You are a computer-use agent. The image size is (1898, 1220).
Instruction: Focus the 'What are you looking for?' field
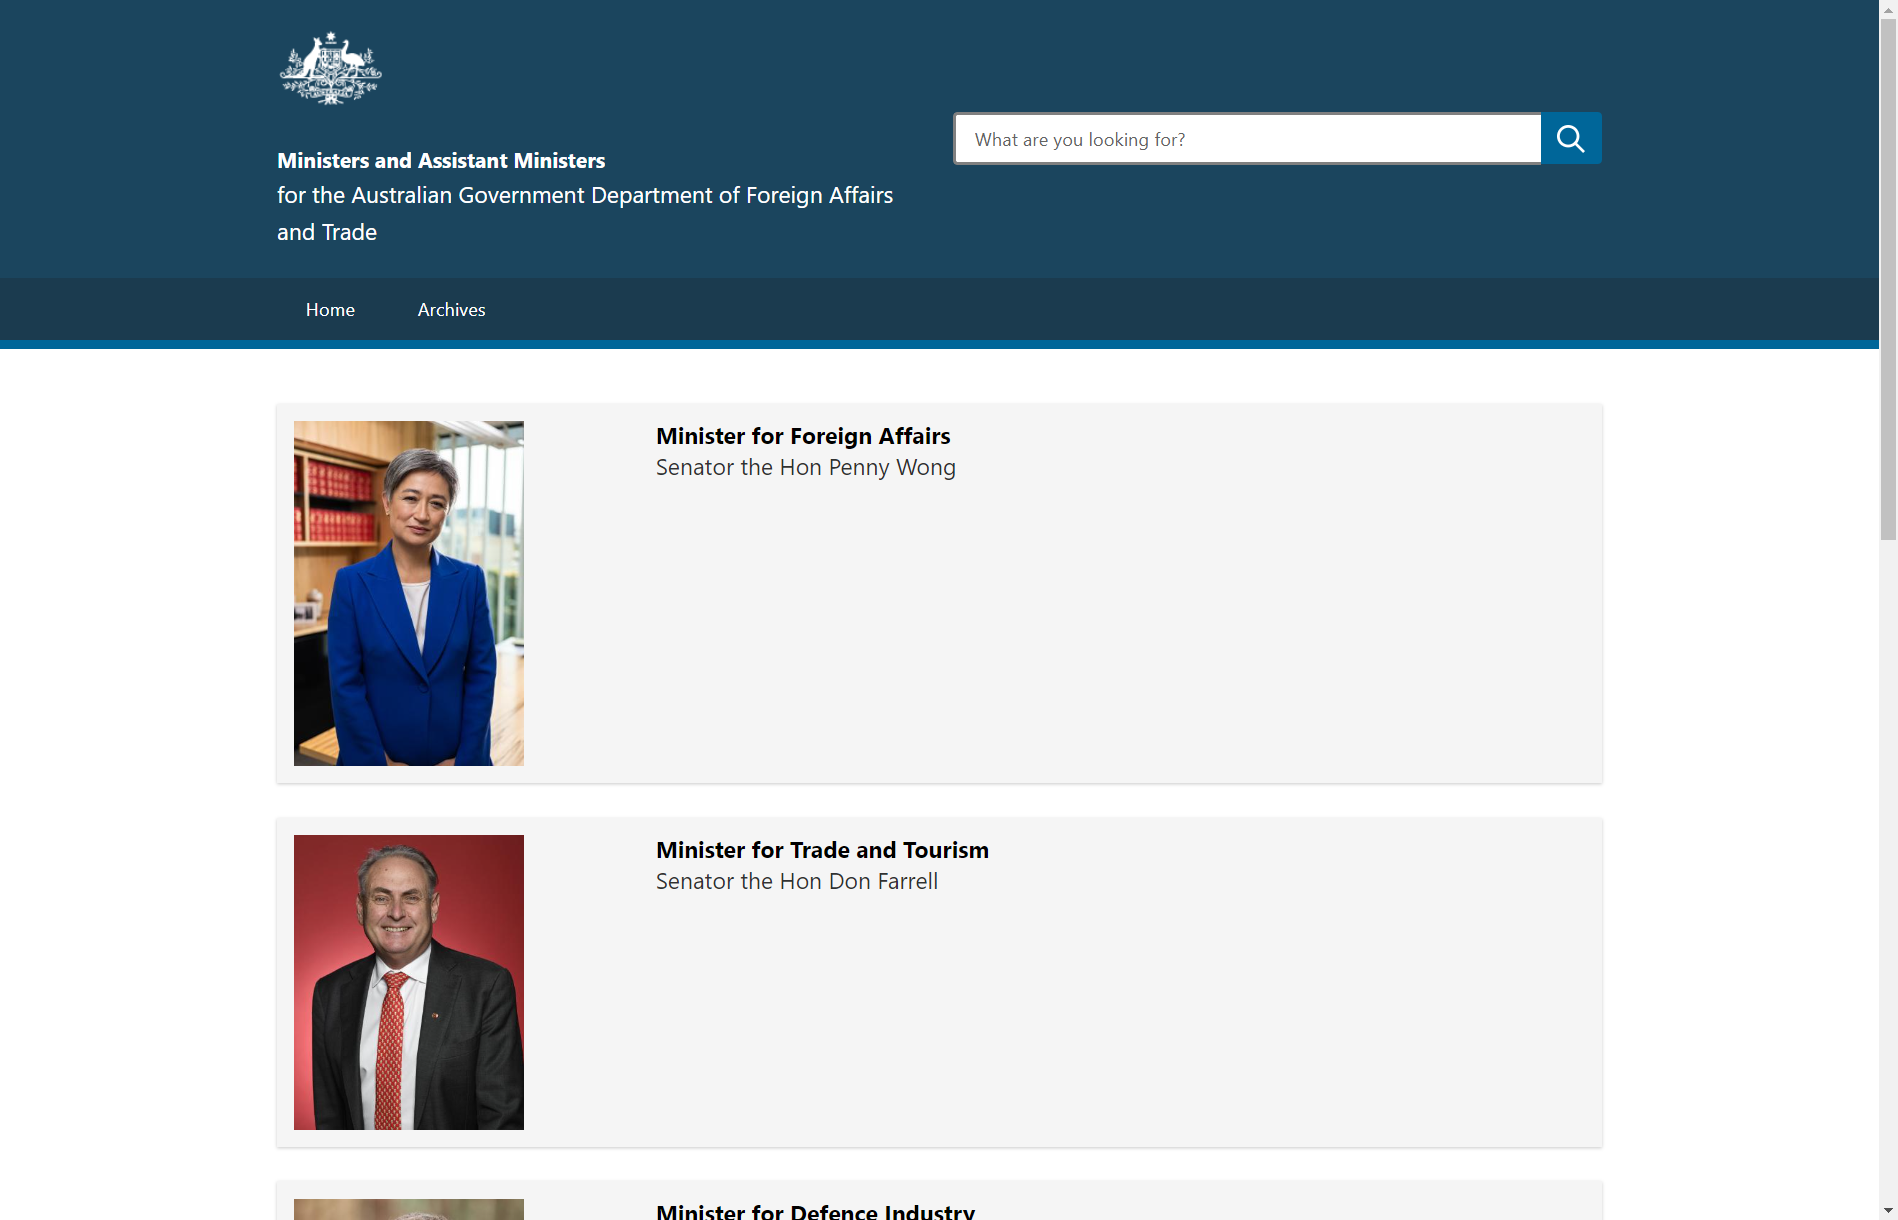point(1247,138)
